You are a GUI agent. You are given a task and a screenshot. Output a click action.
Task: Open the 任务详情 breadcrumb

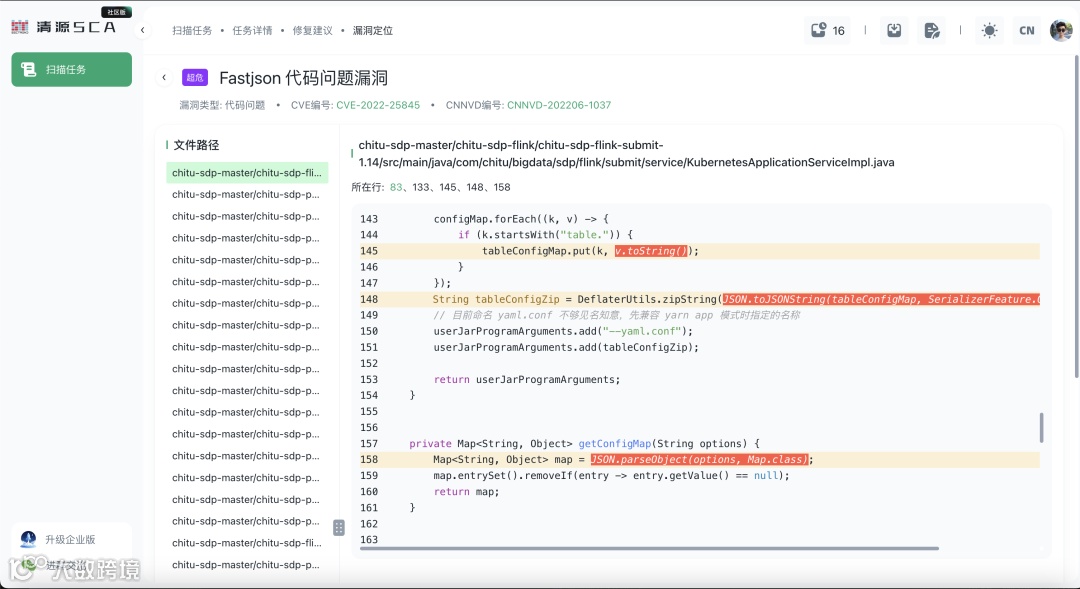(252, 30)
